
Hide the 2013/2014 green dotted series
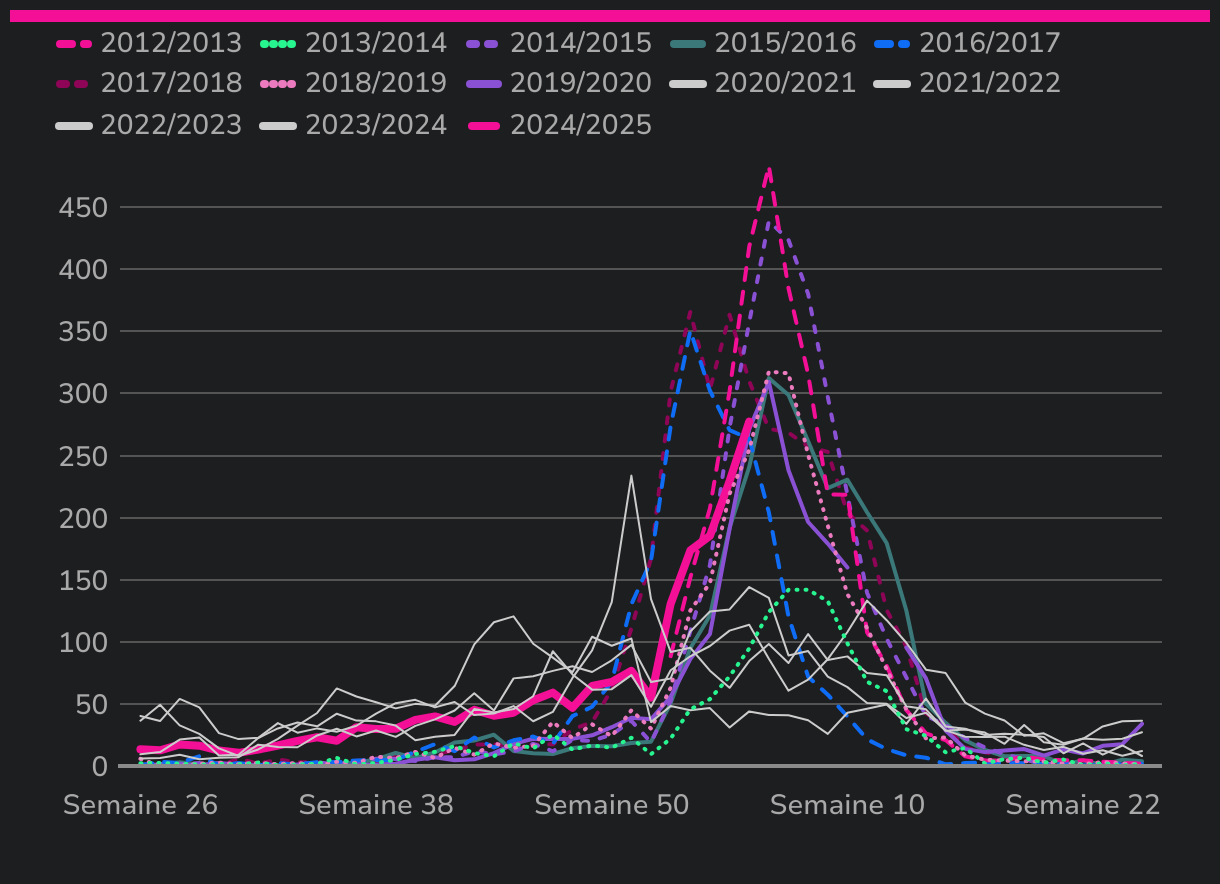coord(353,43)
